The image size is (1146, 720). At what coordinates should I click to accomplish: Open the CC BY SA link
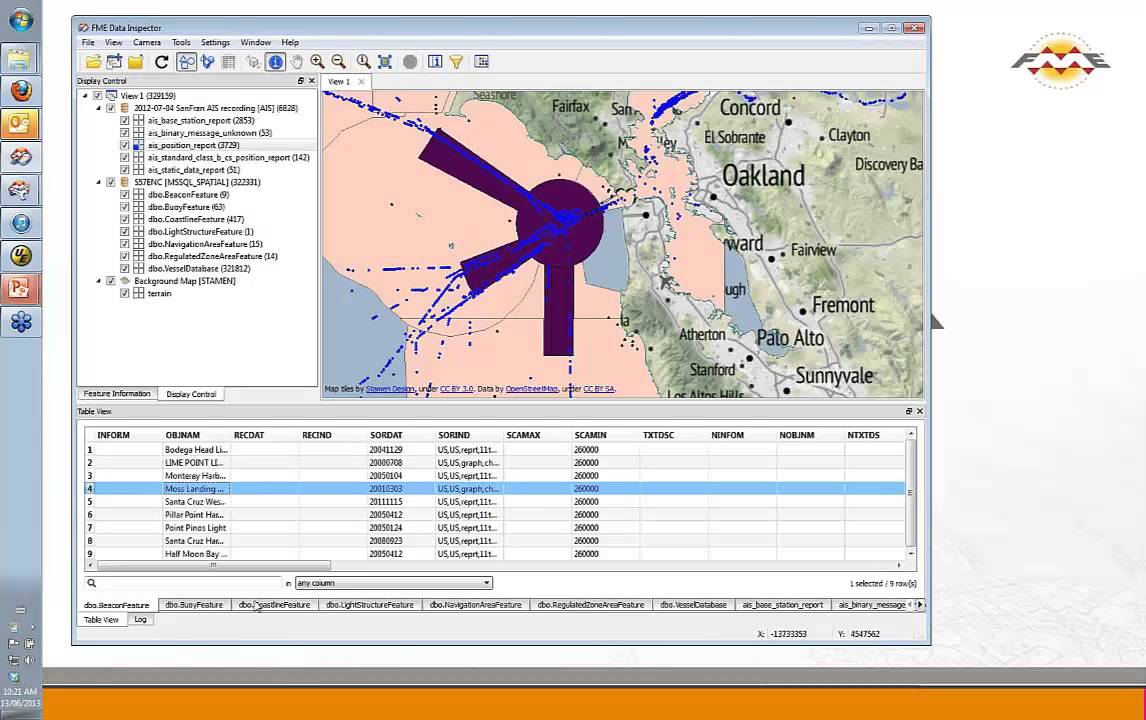click(599, 389)
